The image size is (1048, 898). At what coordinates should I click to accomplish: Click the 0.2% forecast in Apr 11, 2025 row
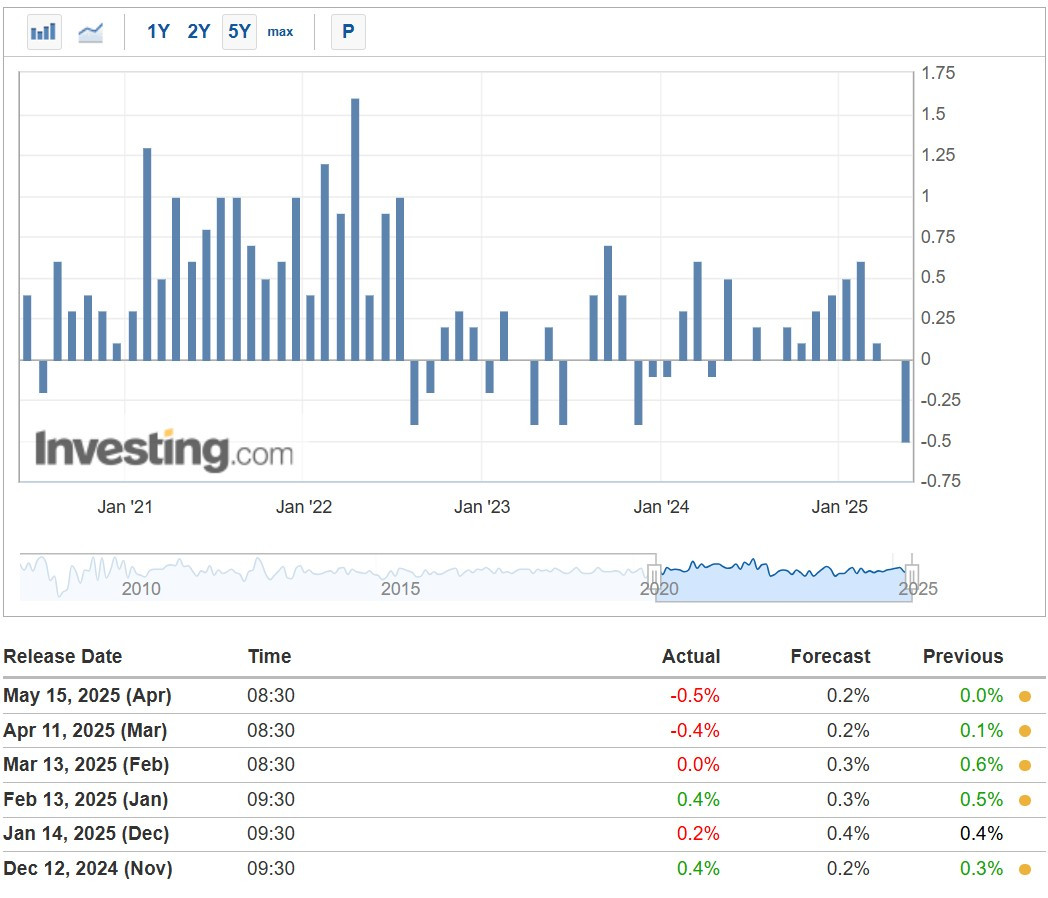click(848, 730)
